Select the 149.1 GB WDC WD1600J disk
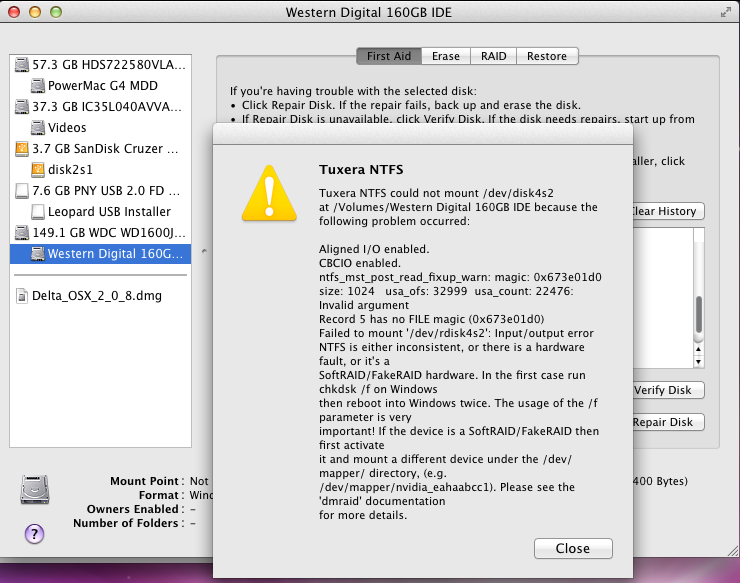 101,233
